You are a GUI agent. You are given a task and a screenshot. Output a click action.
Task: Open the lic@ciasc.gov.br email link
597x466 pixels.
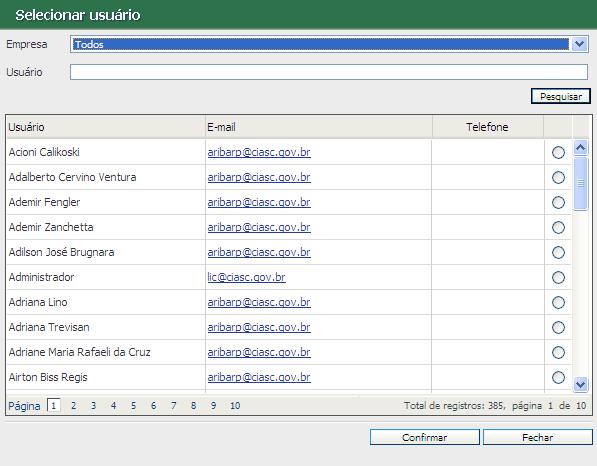[x=246, y=277]
